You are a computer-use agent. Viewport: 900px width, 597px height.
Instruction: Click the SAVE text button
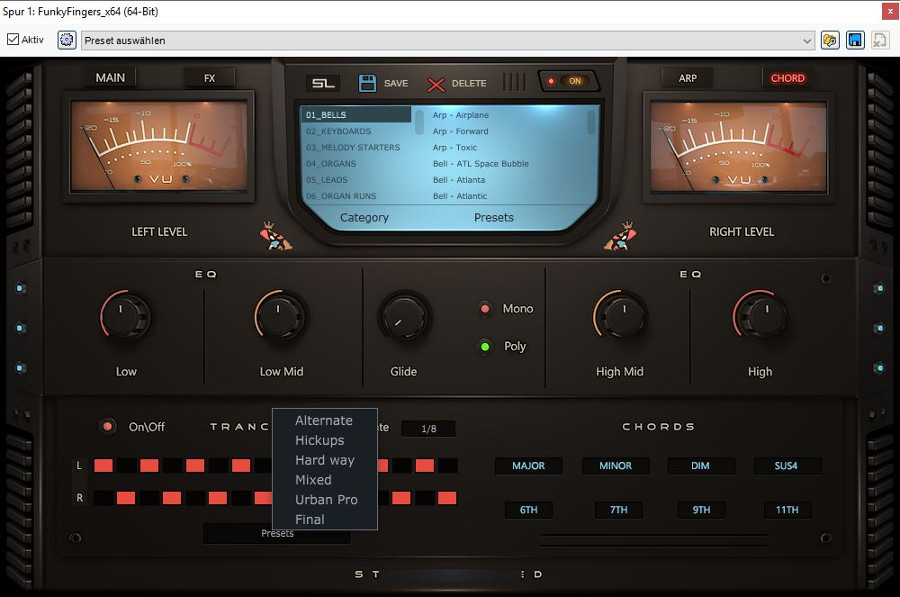(396, 83)
